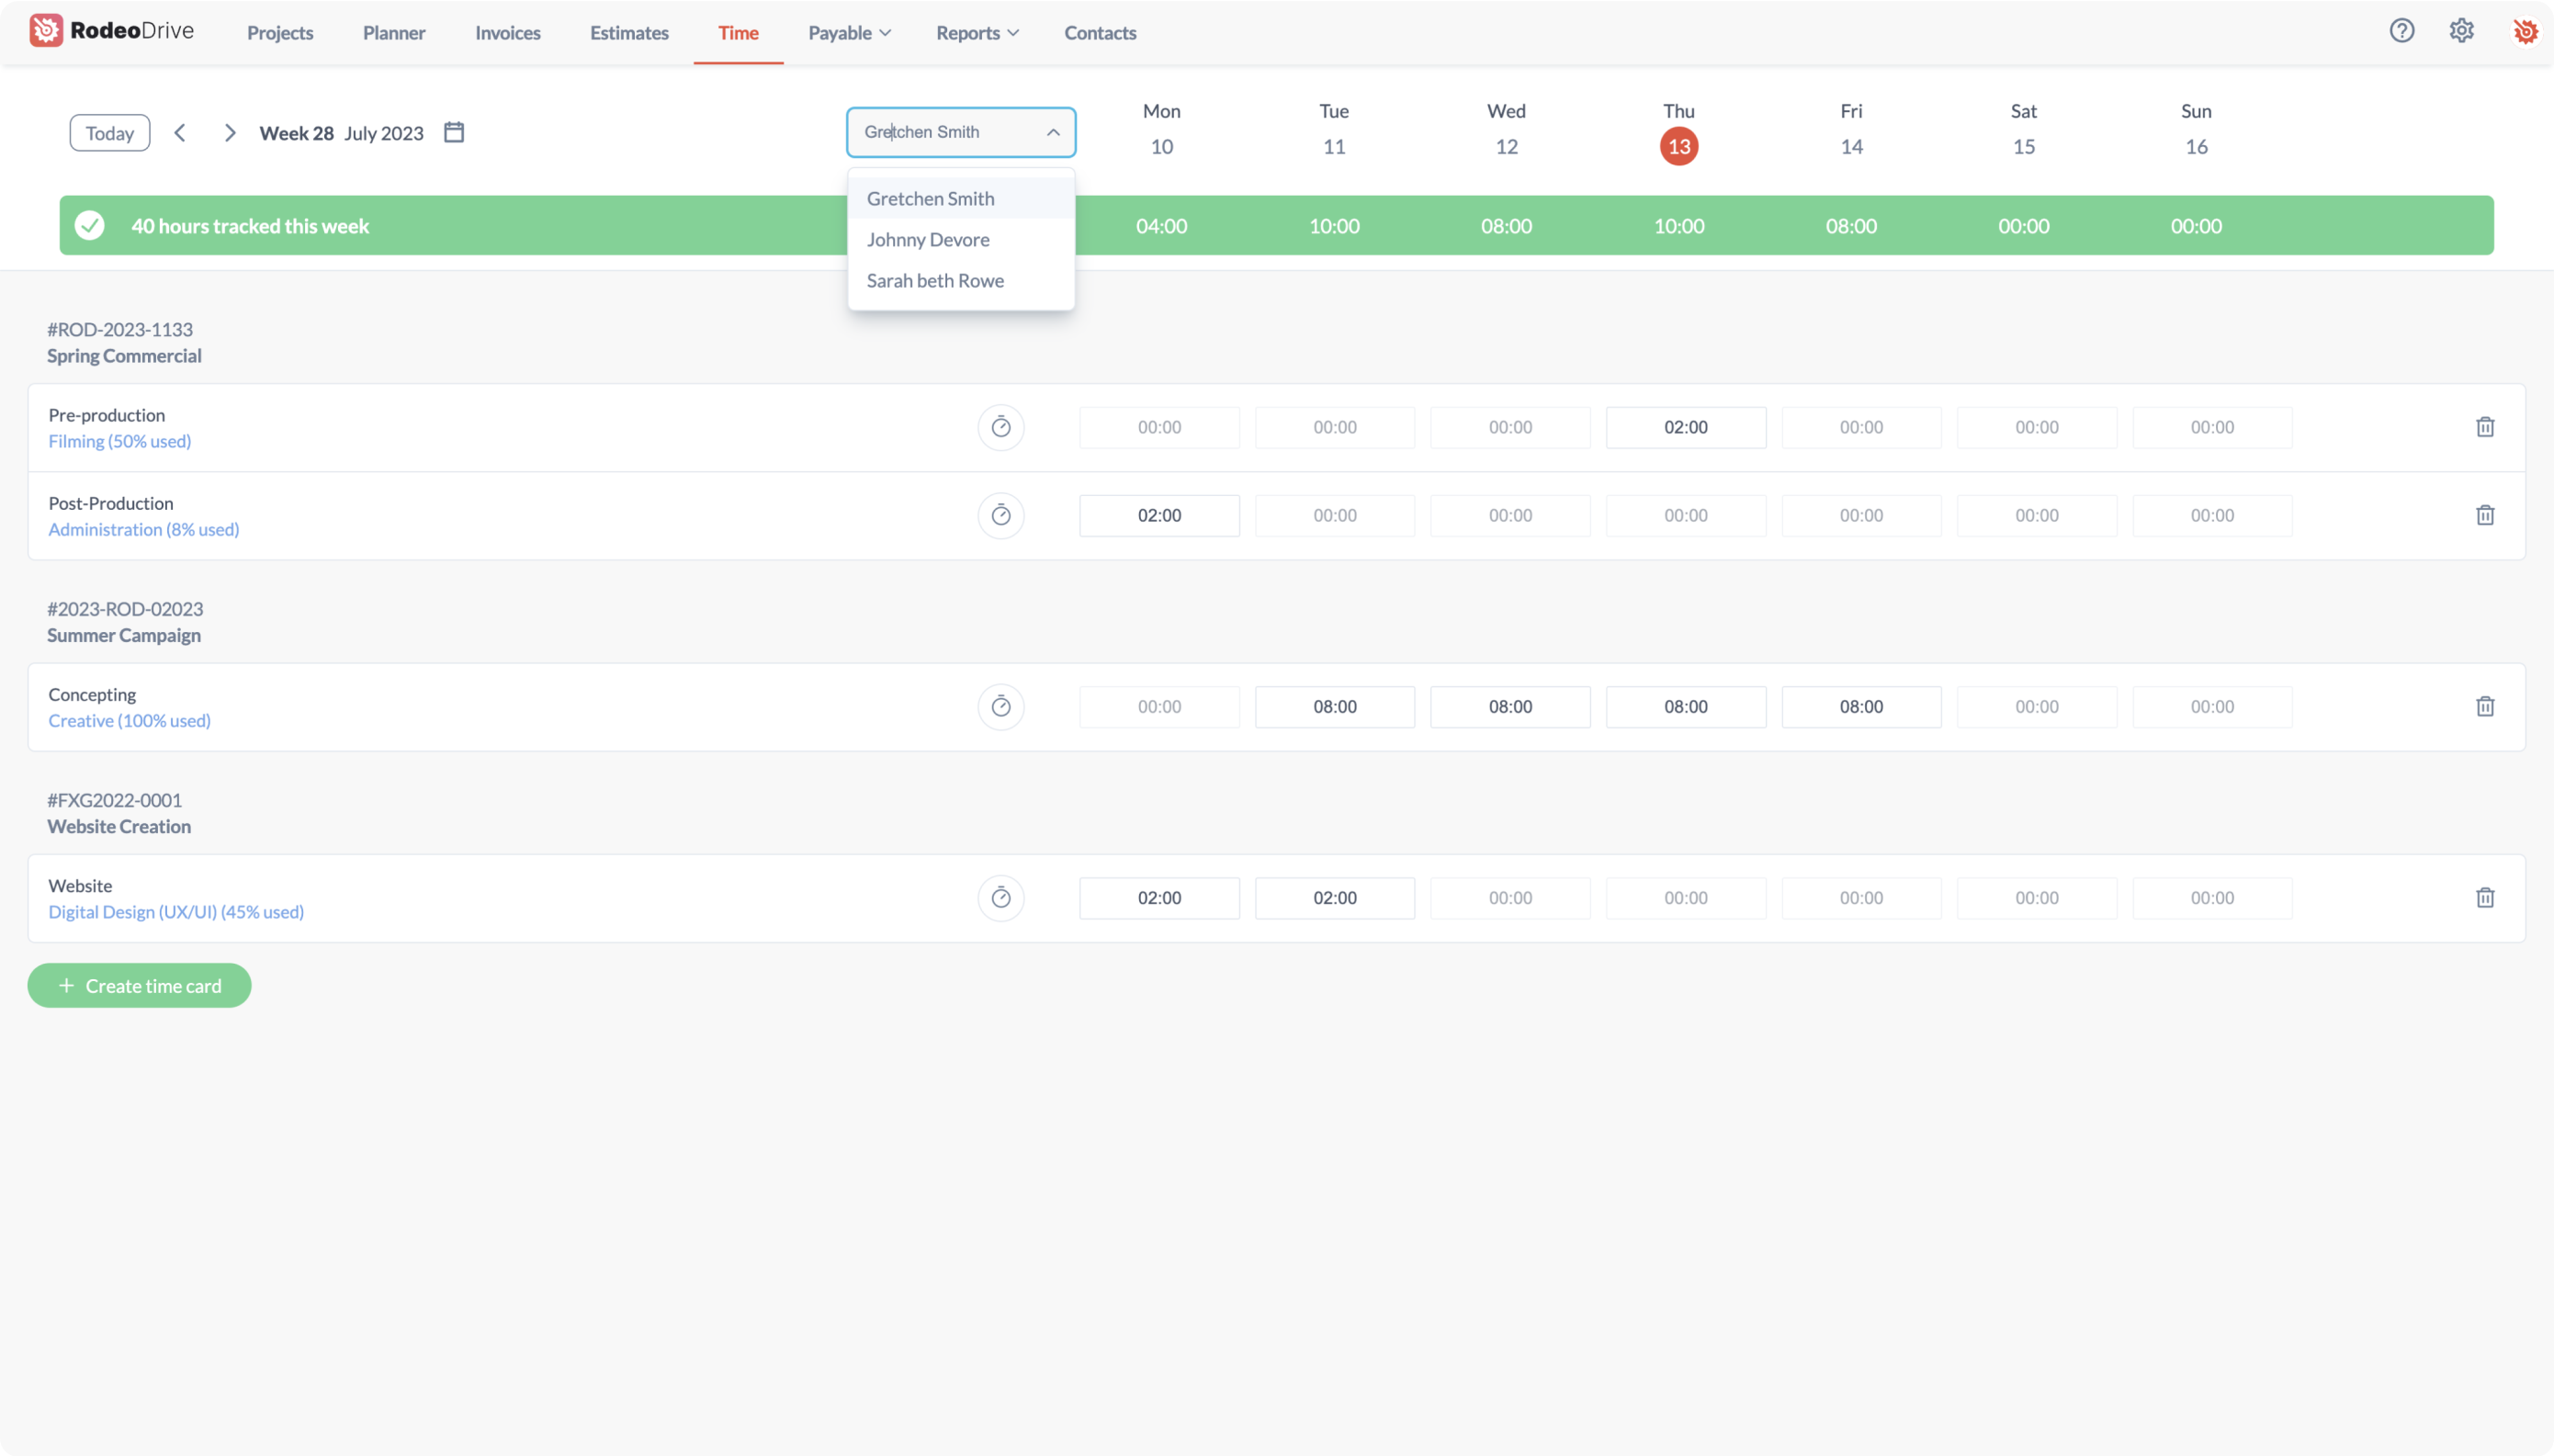The width and height of the screenshot is (2554, 1456).
Task: Switch to the Planner tab
Action: pos(393,32)
